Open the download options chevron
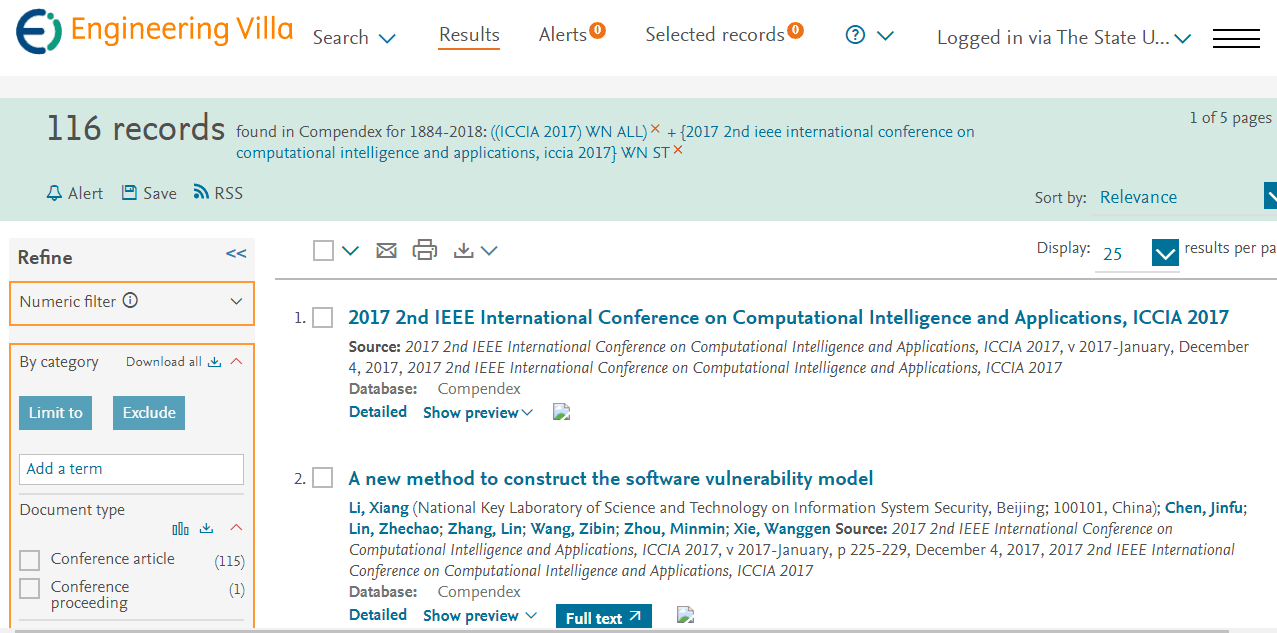1277x633 pixels. click(x=489, y=251)
